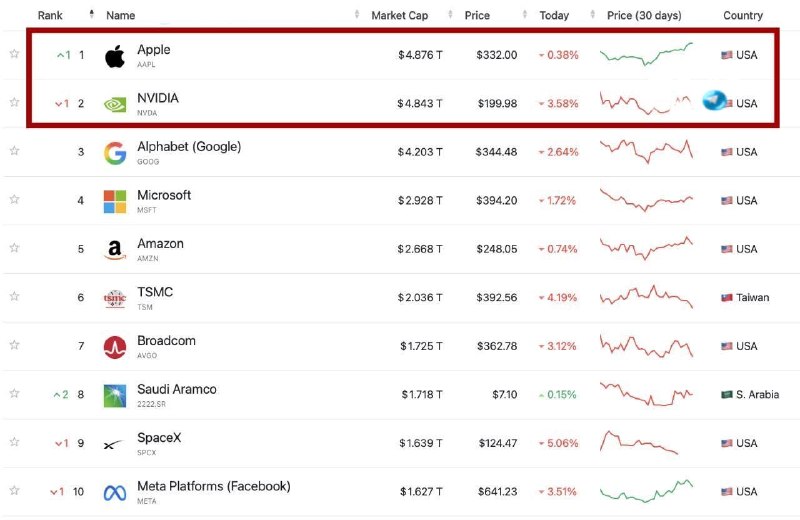This screenshot has width=800, height=520.
Task: Sort by Market Cap column header
Action: coord(399,15)
